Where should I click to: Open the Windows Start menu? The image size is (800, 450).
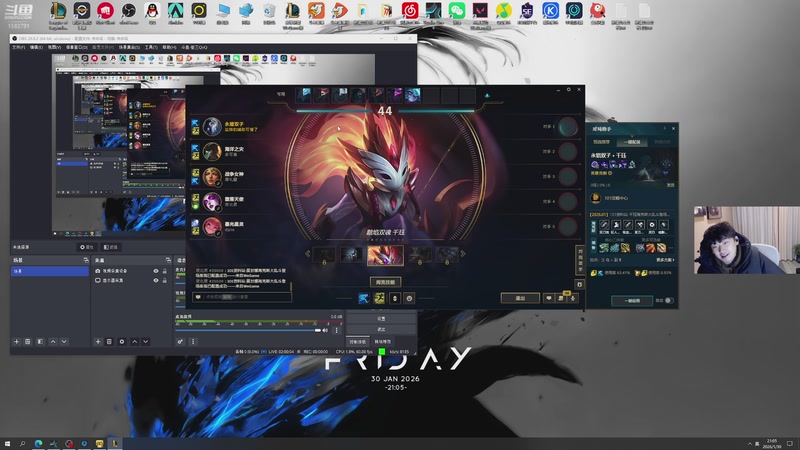click(7, 444)
